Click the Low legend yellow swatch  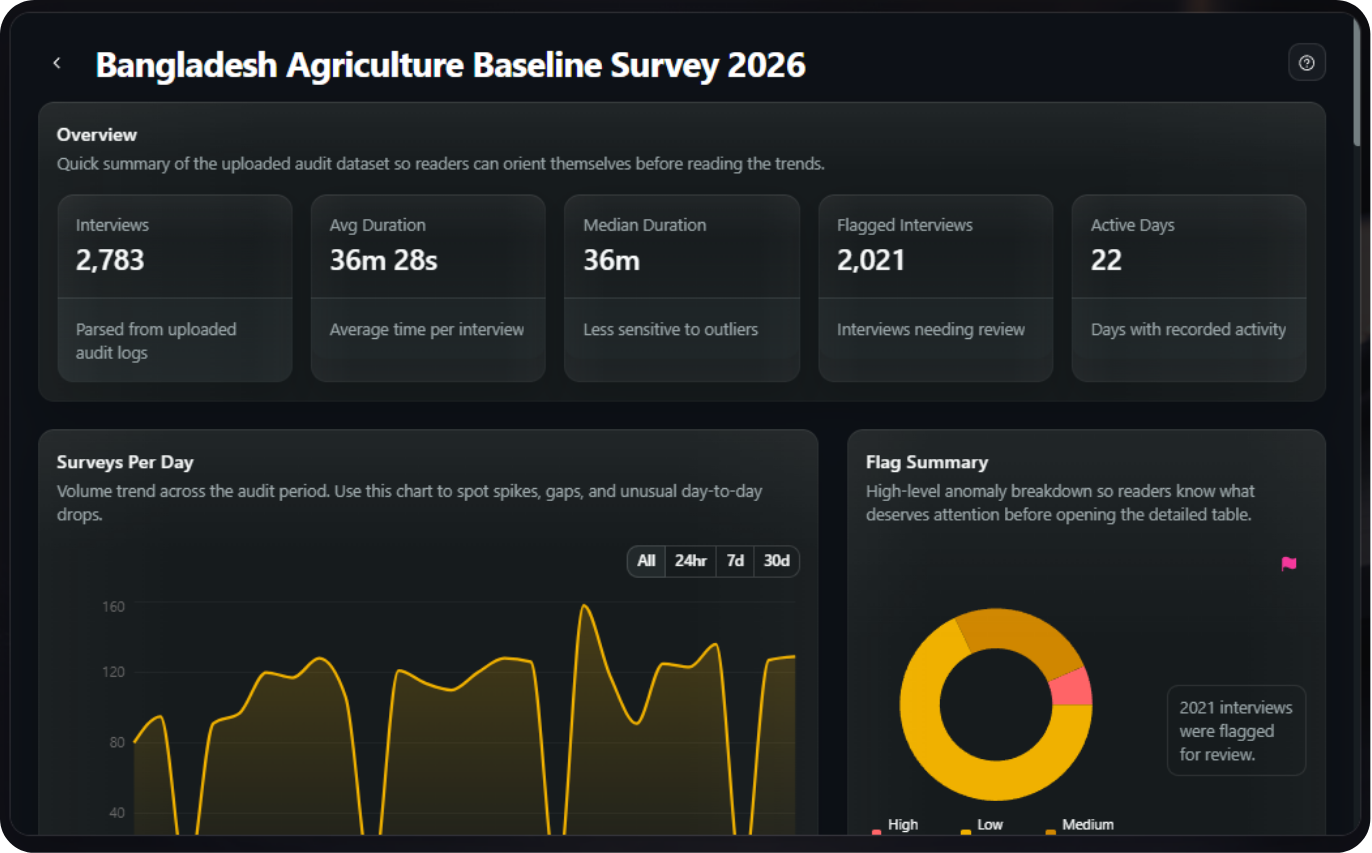(x=966, y=831)
